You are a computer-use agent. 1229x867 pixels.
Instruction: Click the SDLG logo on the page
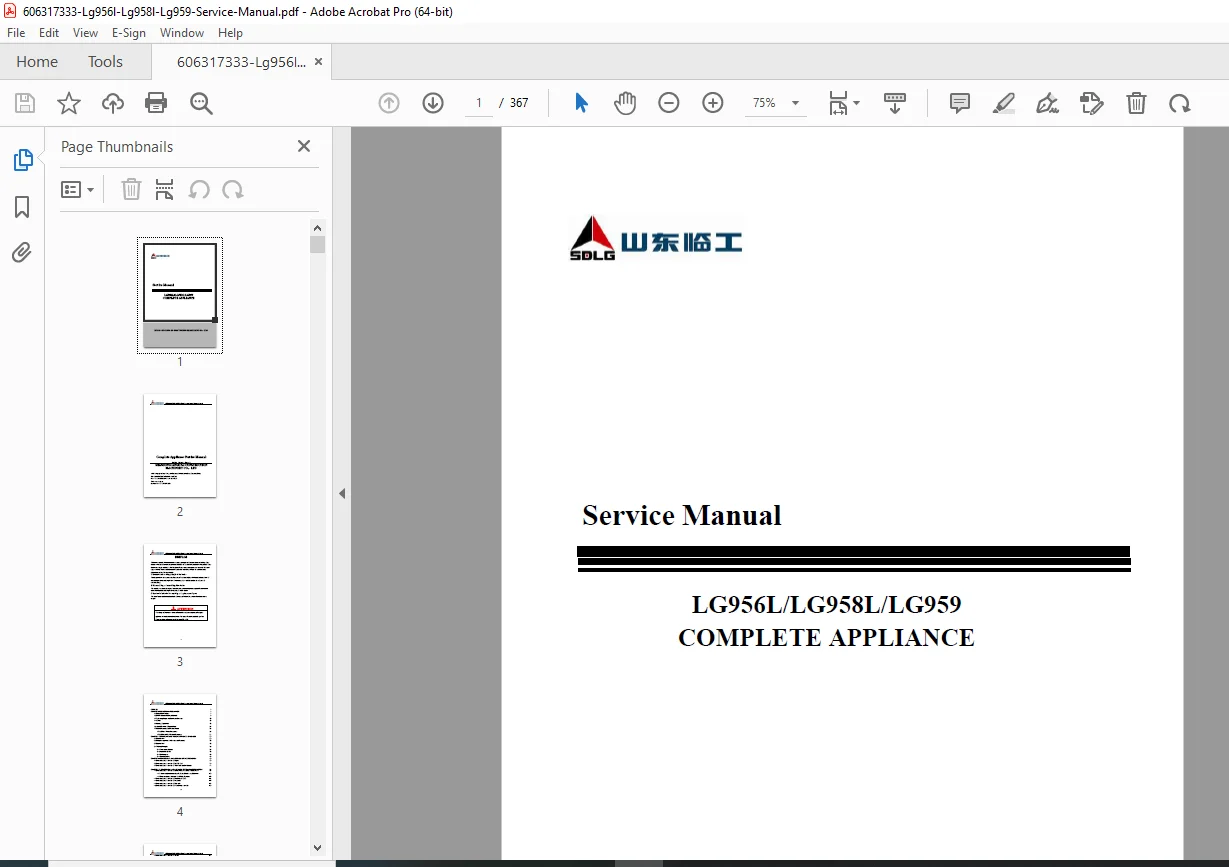click(656, 239)
